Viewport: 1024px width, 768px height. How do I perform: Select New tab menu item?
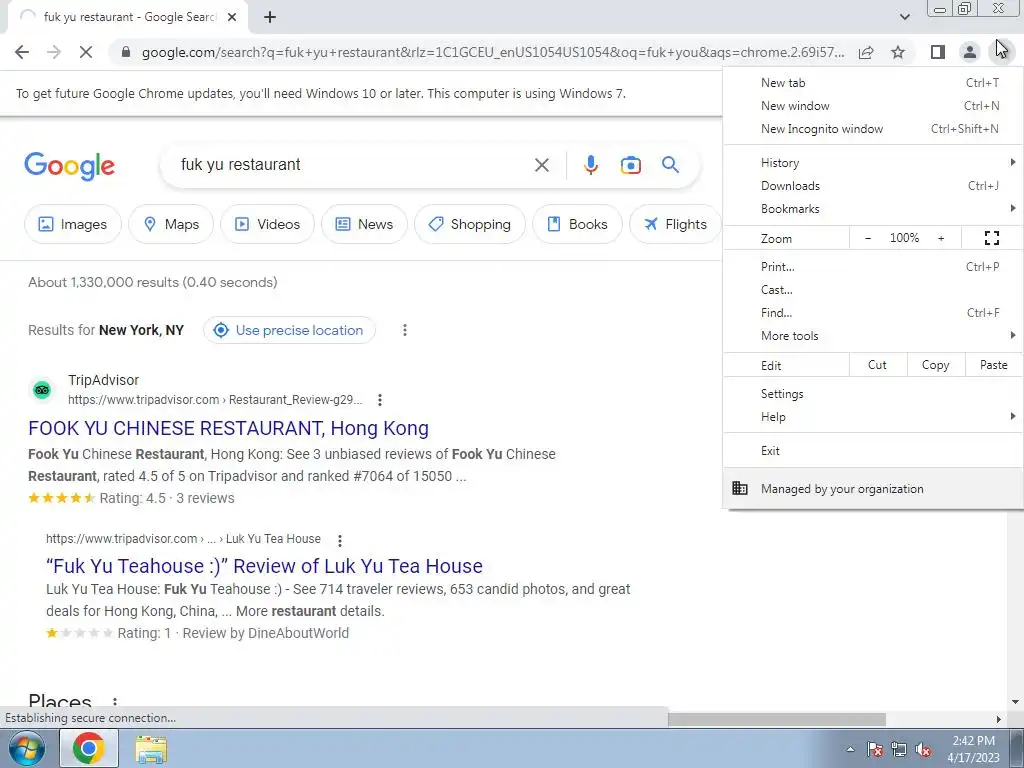tap(873, 83)
